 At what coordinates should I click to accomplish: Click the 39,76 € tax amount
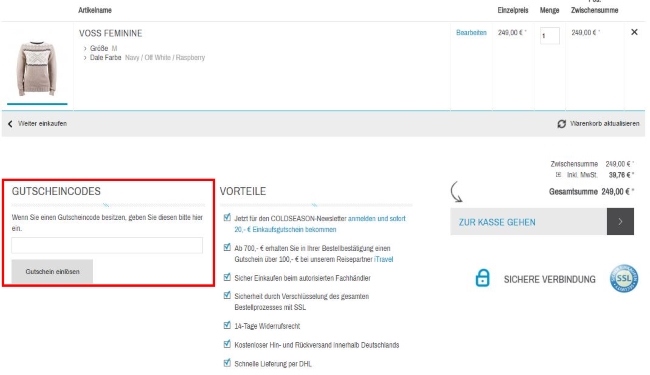pyautogui.click(x=621, y=175)
